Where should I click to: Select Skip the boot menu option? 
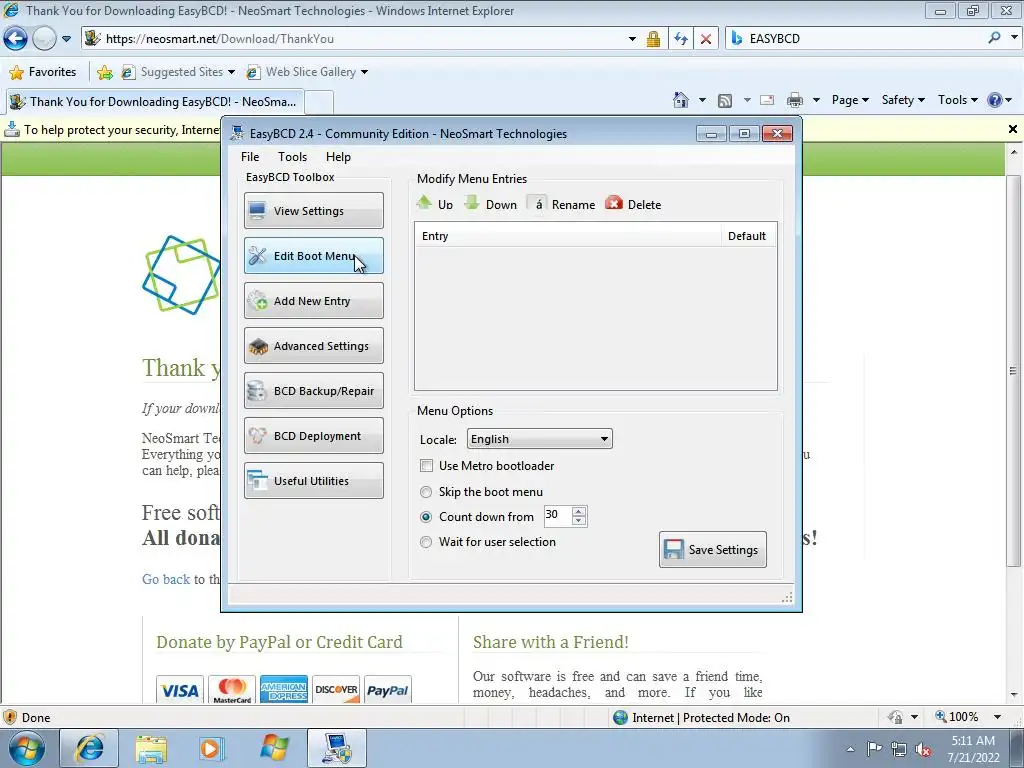(x=426, y=492)
